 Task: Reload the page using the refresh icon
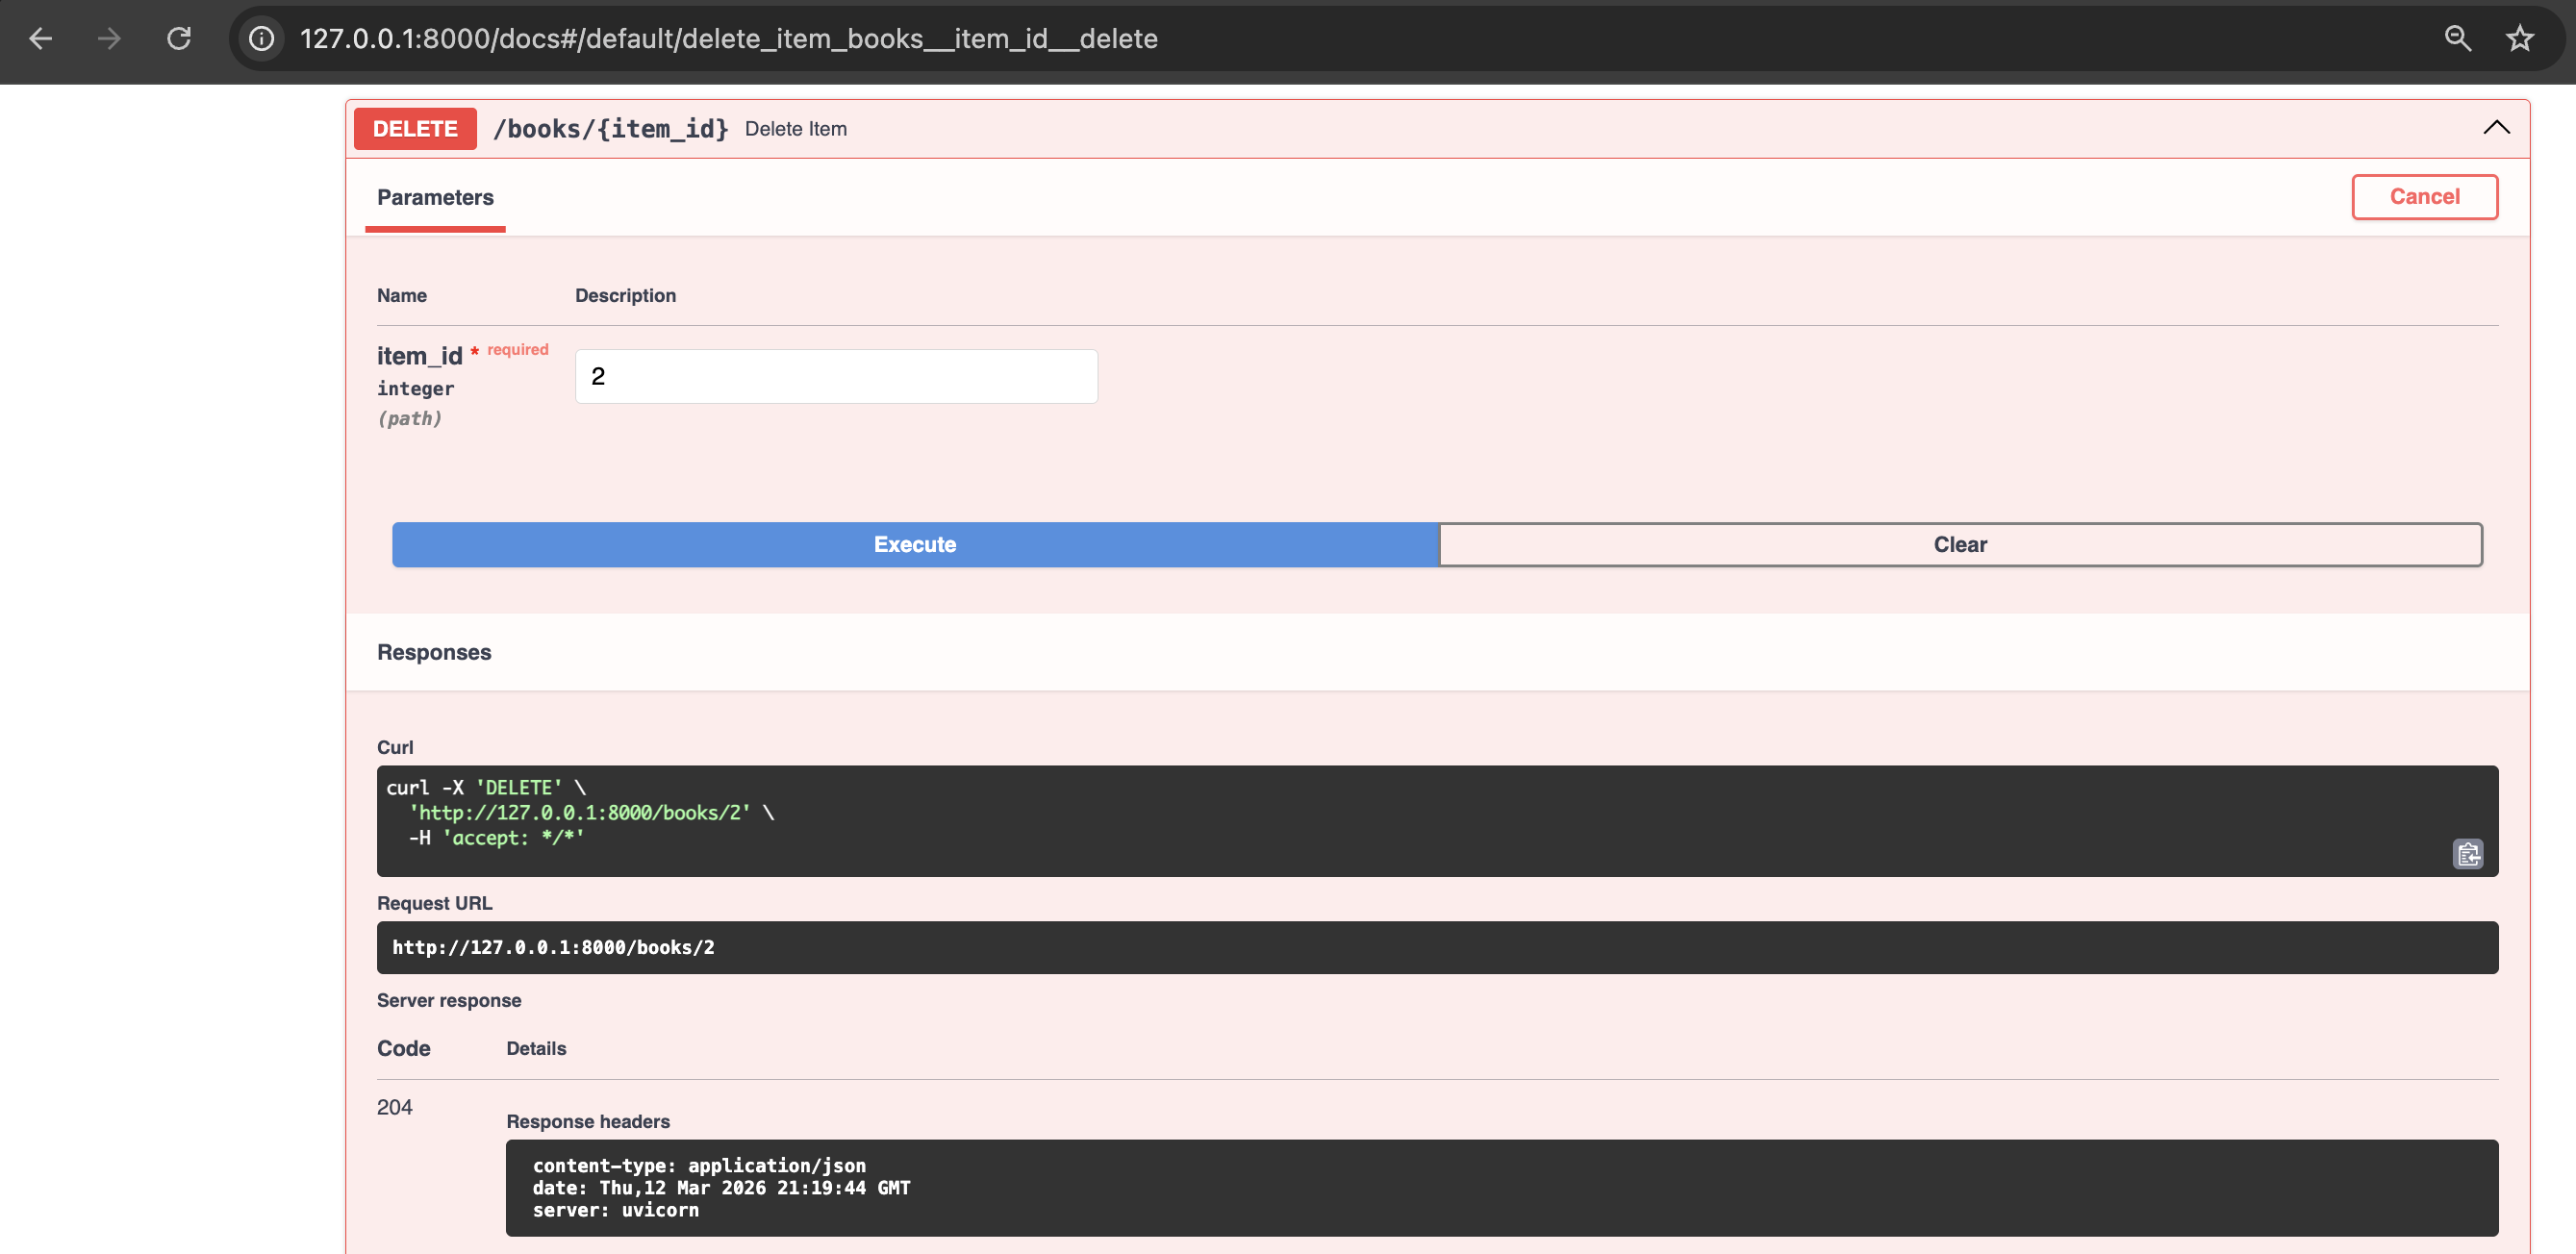[x=180, y=39]
